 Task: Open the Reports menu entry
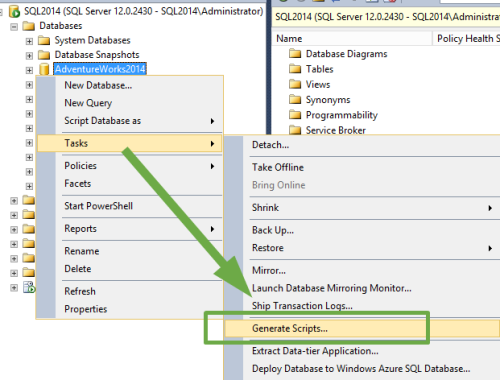129,229
